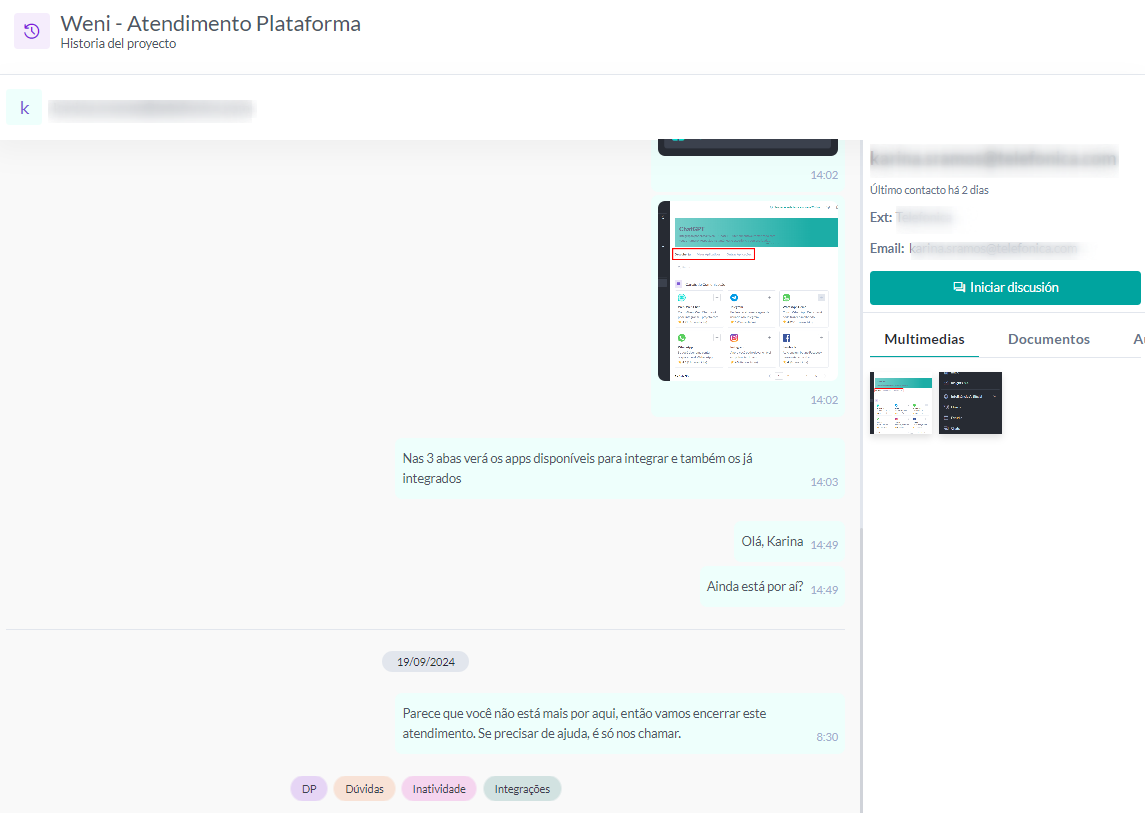The image size is (1145, 813).
Task: Select the Integrações tag
Action: tap(522, 789)
